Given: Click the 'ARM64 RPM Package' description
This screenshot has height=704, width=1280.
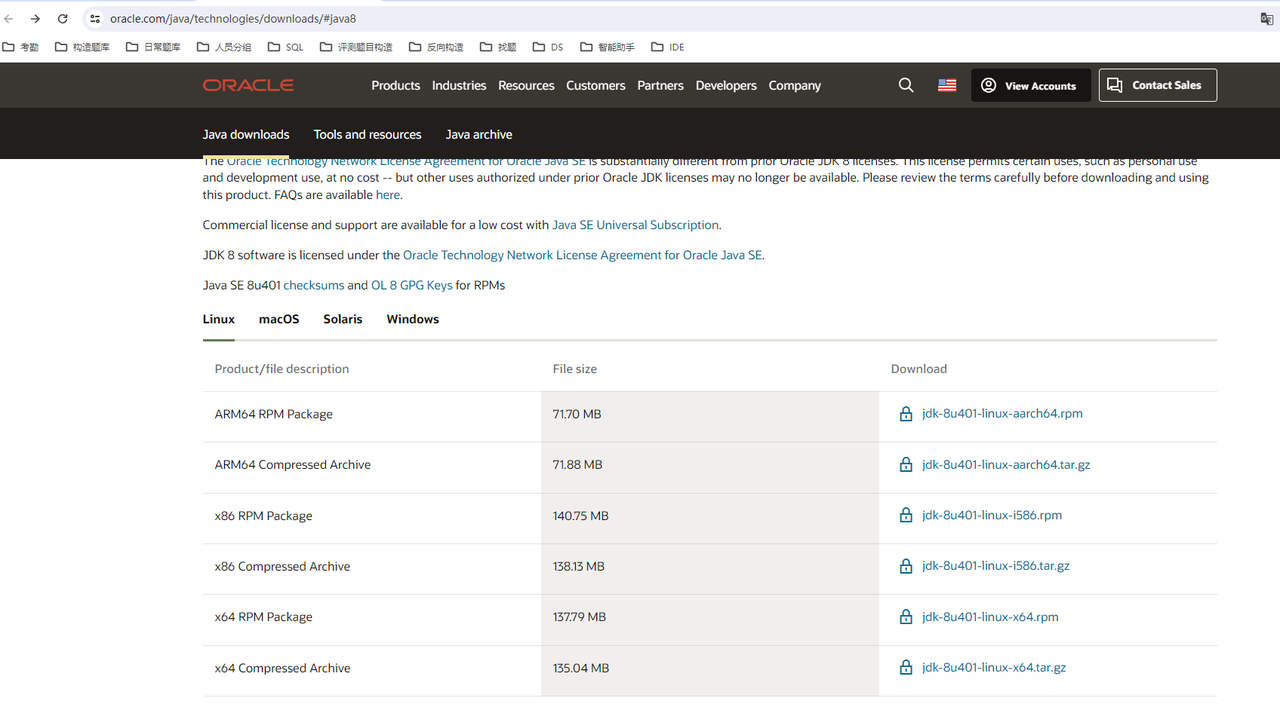Looking at the screenshot, I should coord(273,414).
